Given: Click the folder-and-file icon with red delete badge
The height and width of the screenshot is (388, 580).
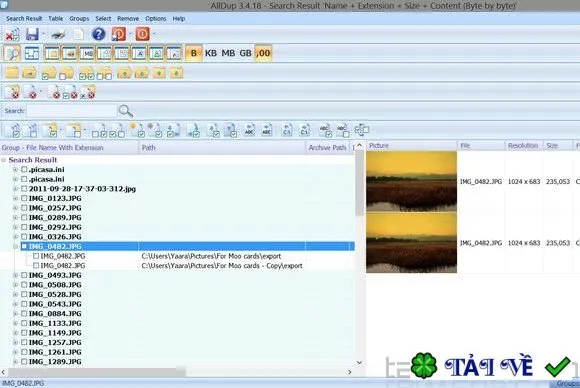Looking at the screenshot, I should click(12, 92).
